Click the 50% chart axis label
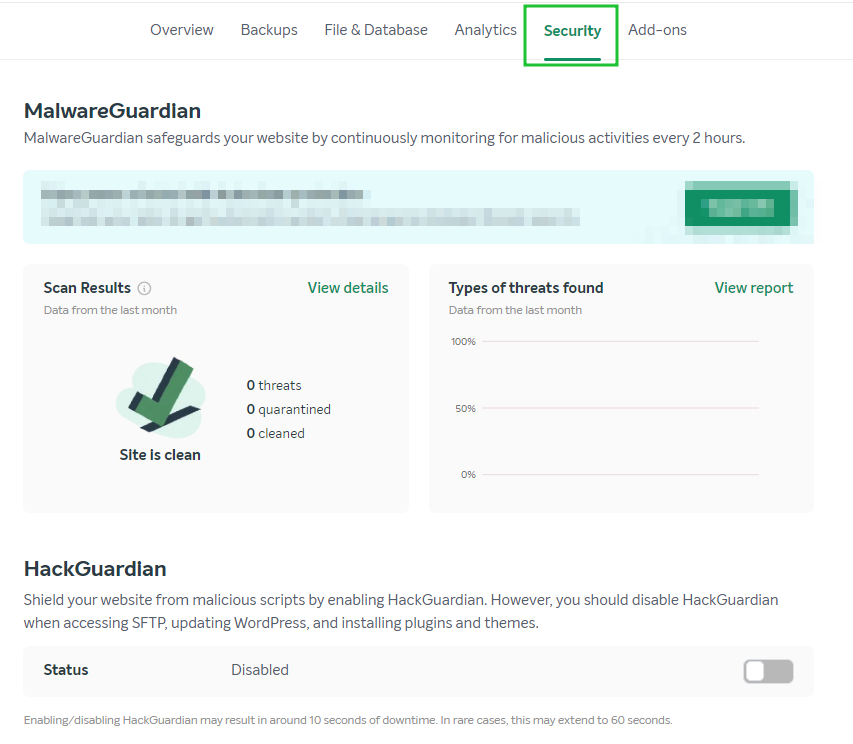 click(466, 408)
